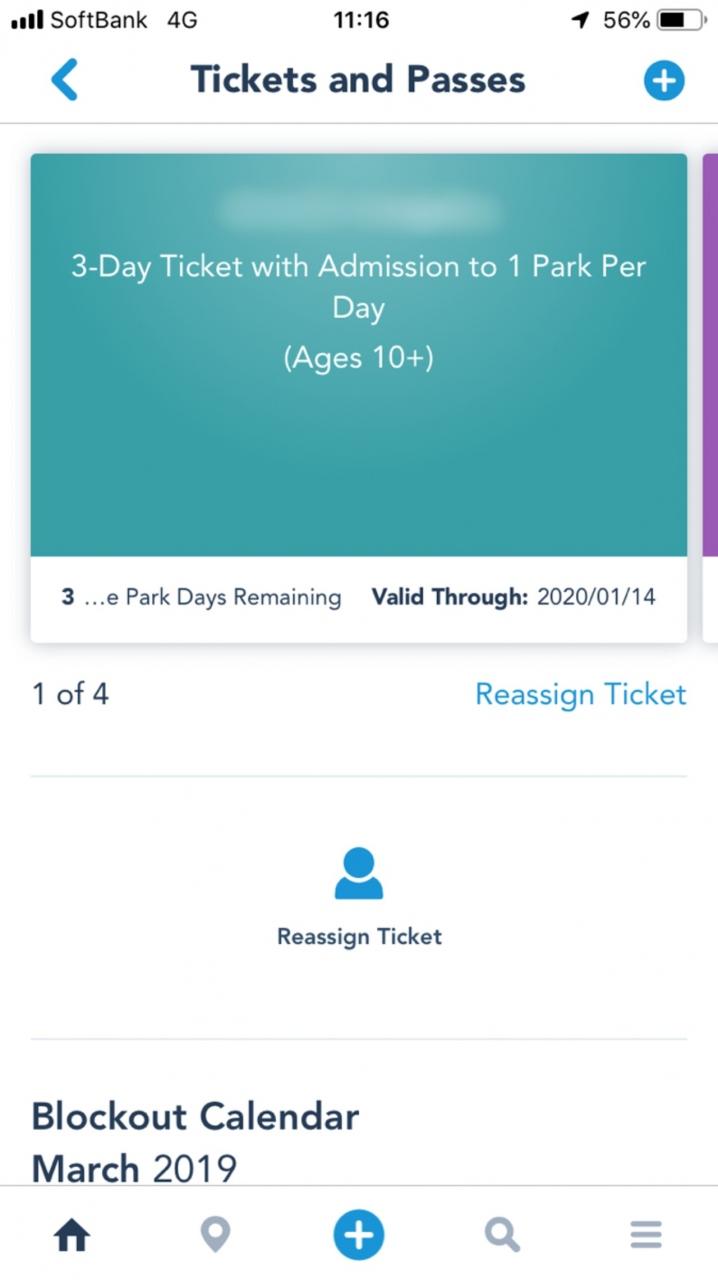Tap the Blockout Calendar heading
The width and height of the screenshot is (718, 1280).
195,1116
